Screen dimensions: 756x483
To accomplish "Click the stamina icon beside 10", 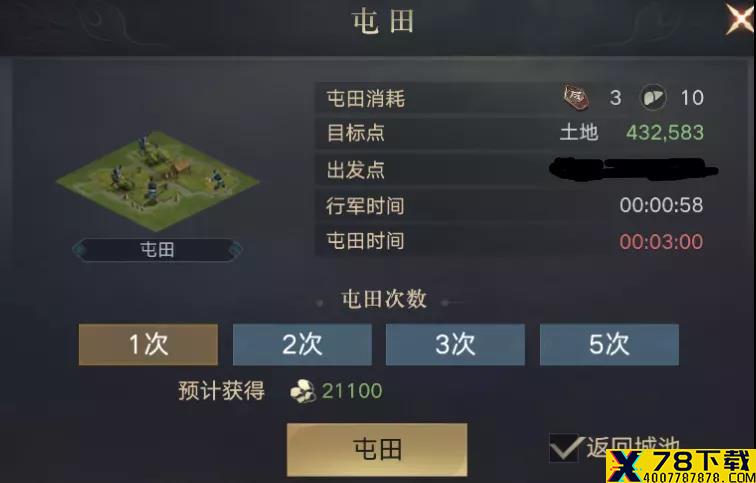I will point(653,97).
